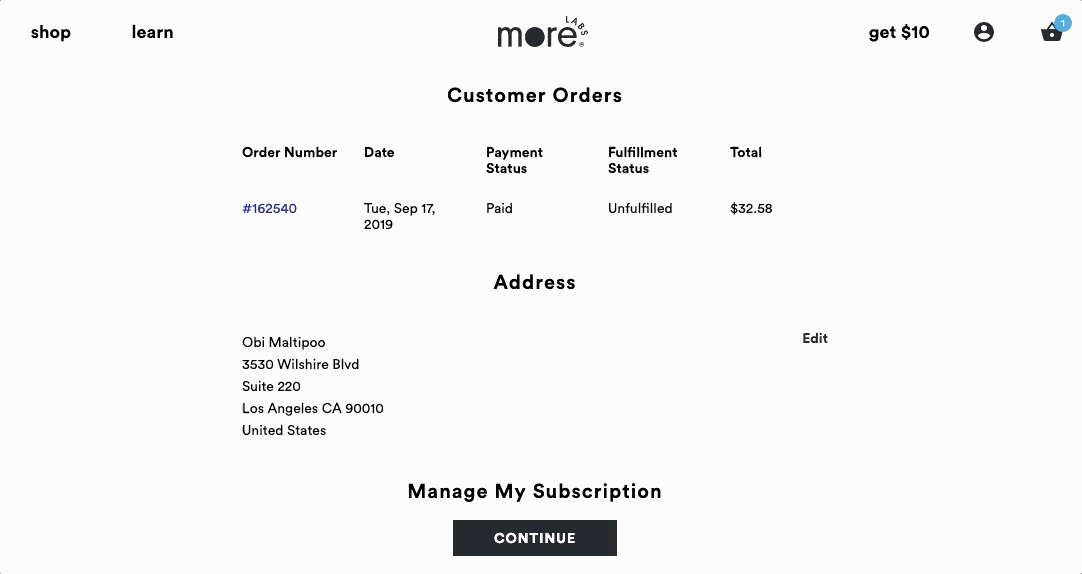Open the account profile icon

(984, 32)
